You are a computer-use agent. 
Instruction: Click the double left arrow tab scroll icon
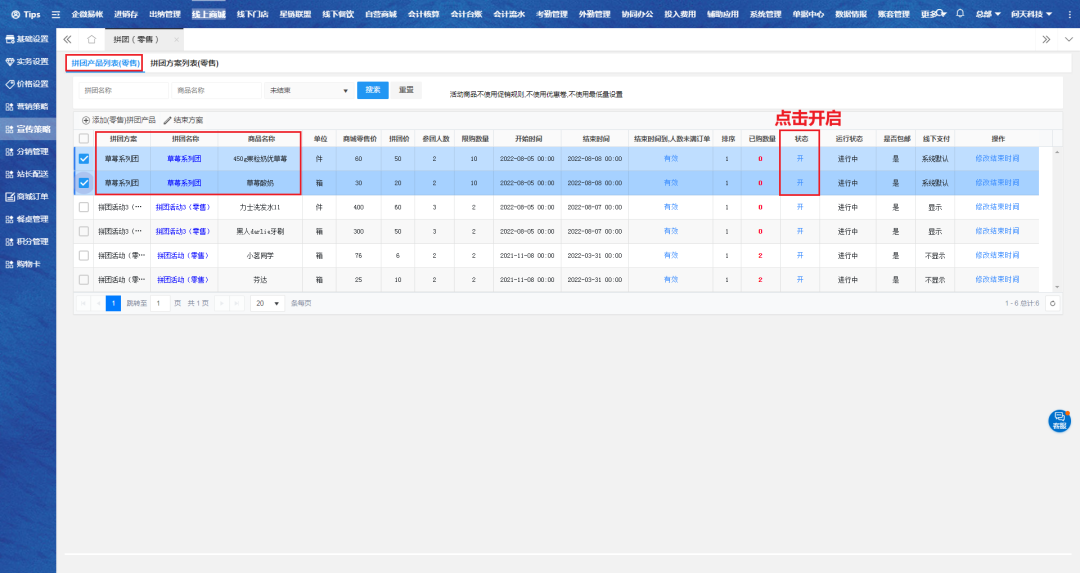67,39
